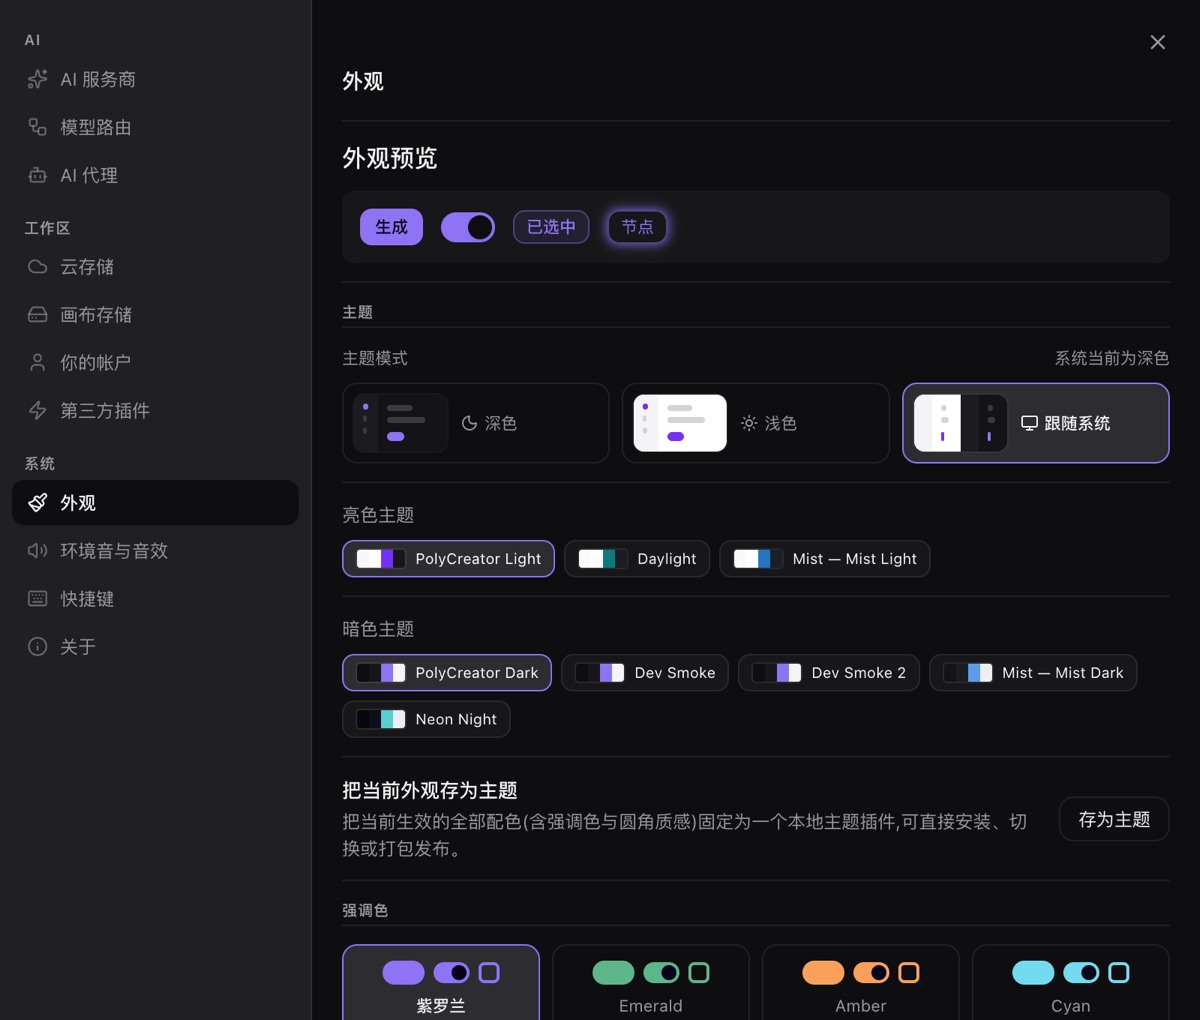
Task: Open AI 服务商 settings page
Action: coord(155,79)
